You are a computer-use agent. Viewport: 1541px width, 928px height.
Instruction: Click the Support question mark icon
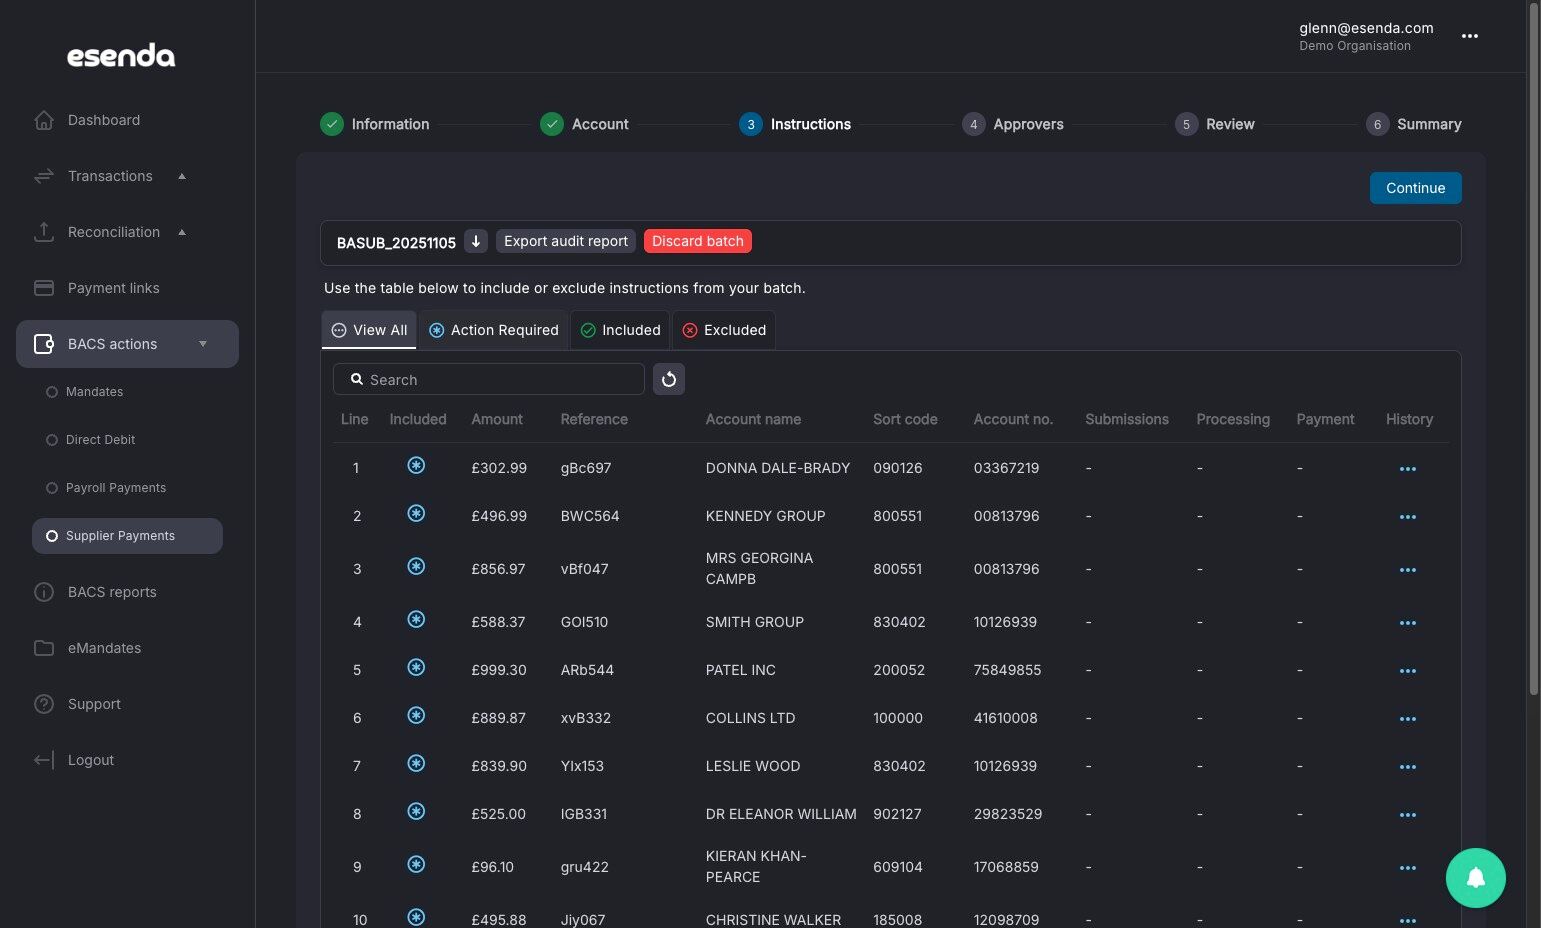(x=44, y=704)
